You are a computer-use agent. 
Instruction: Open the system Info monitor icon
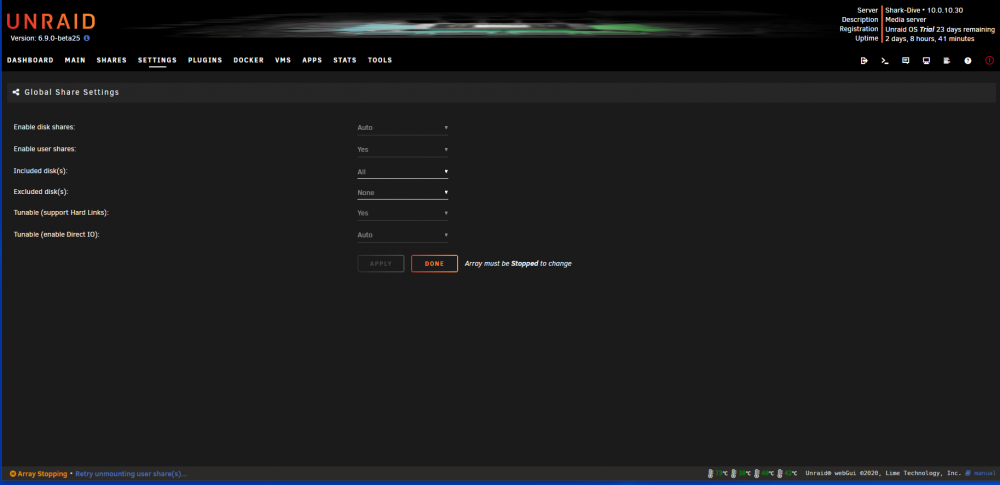tap(926, 61)
